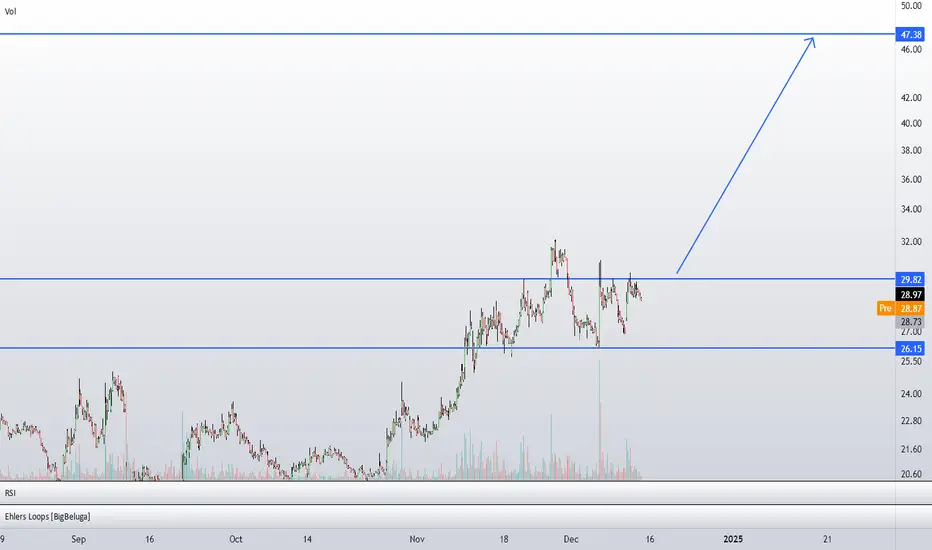Select the Vol indicator label
The height and width of the screenshot is (550, 932).
click(x=10, y=11)
